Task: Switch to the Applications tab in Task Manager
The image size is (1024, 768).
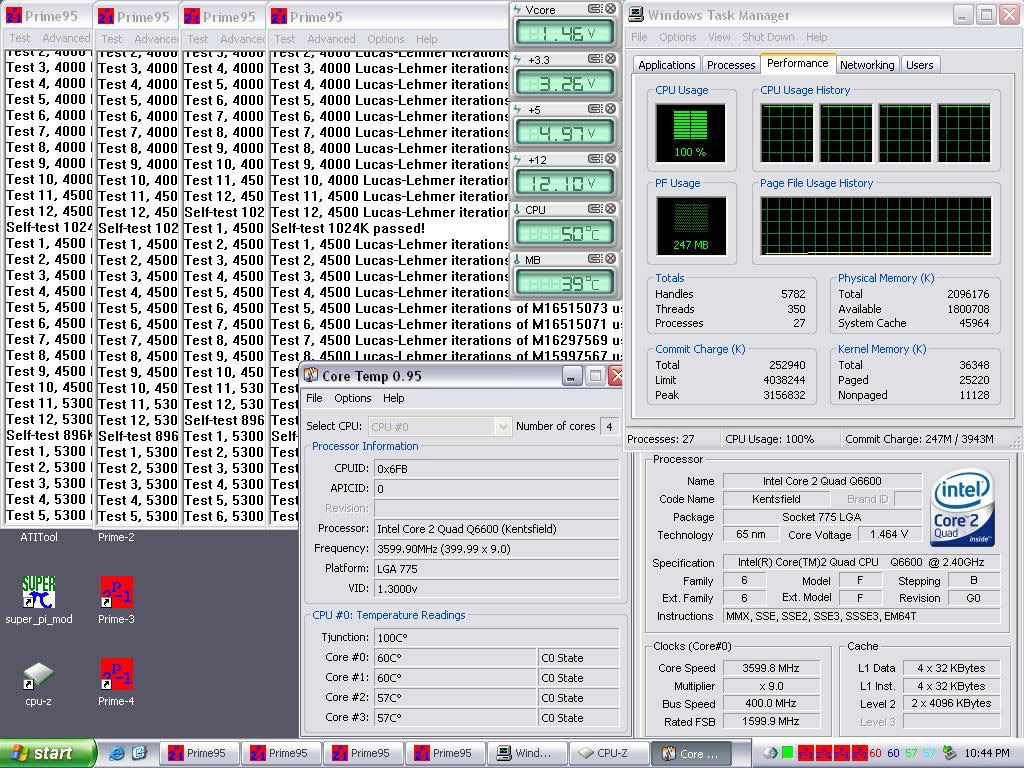Action: tap(666, 65)
